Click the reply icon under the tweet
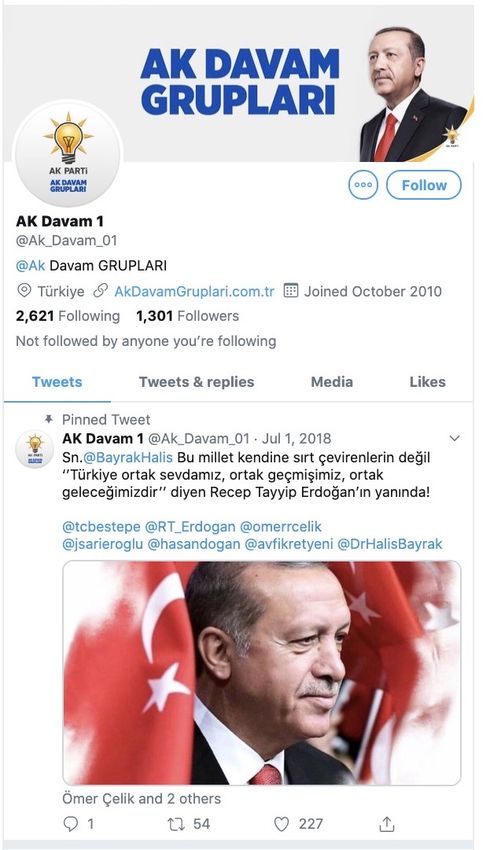Viewport: 490px width, 850px height. tap(70, 824)
